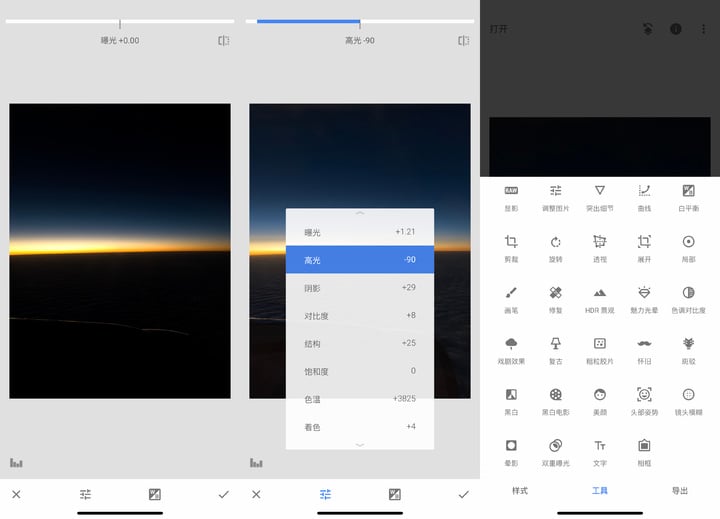Collapse adjustment list with the top chevron
The height and width of the screenshot is (519, 720).
tap(360, 213)
